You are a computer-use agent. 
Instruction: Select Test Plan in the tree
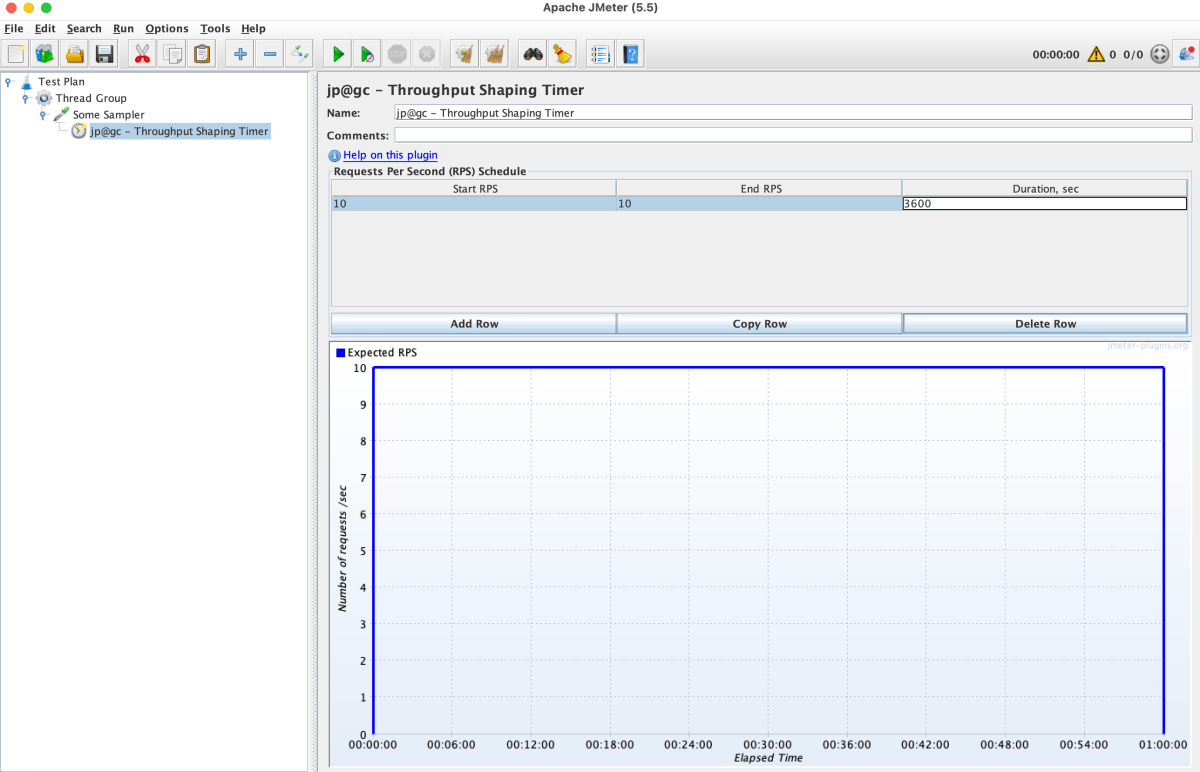[x=61, y=82]
